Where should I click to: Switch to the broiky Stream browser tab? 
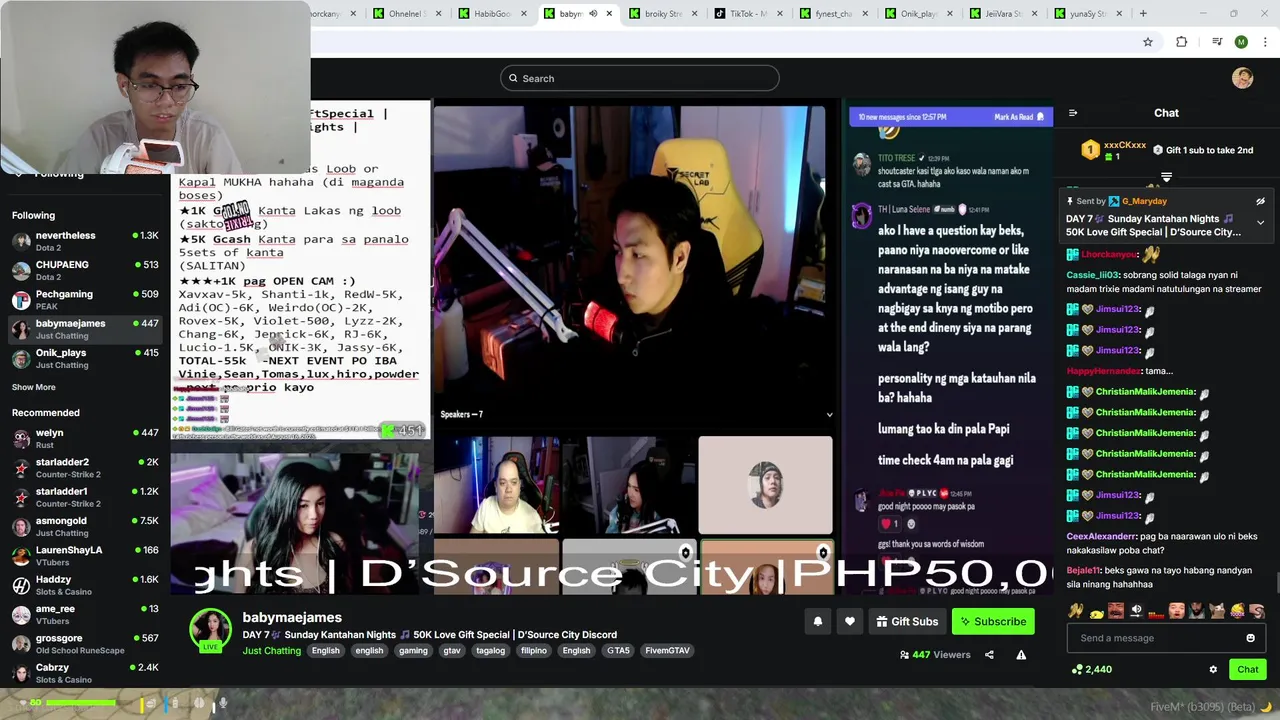tap(662, 14)
